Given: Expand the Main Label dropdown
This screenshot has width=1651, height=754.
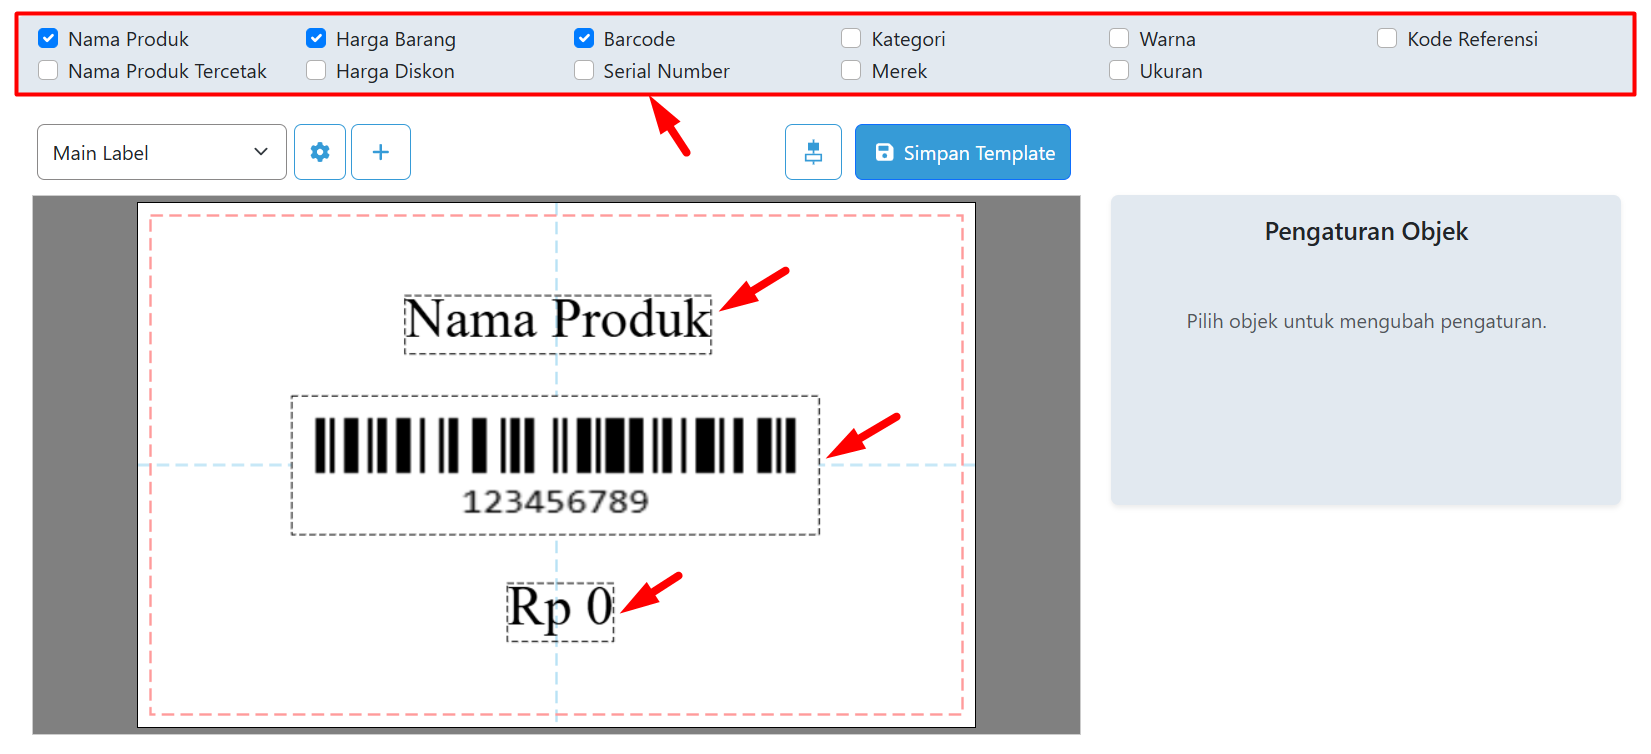Looking at the screenshot, I should pyautogui.click(x=162, y=152).
